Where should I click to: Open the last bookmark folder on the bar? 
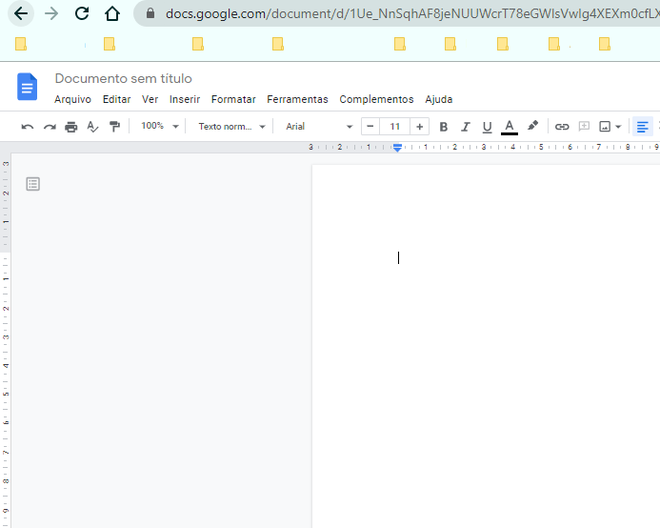[604, 44]
